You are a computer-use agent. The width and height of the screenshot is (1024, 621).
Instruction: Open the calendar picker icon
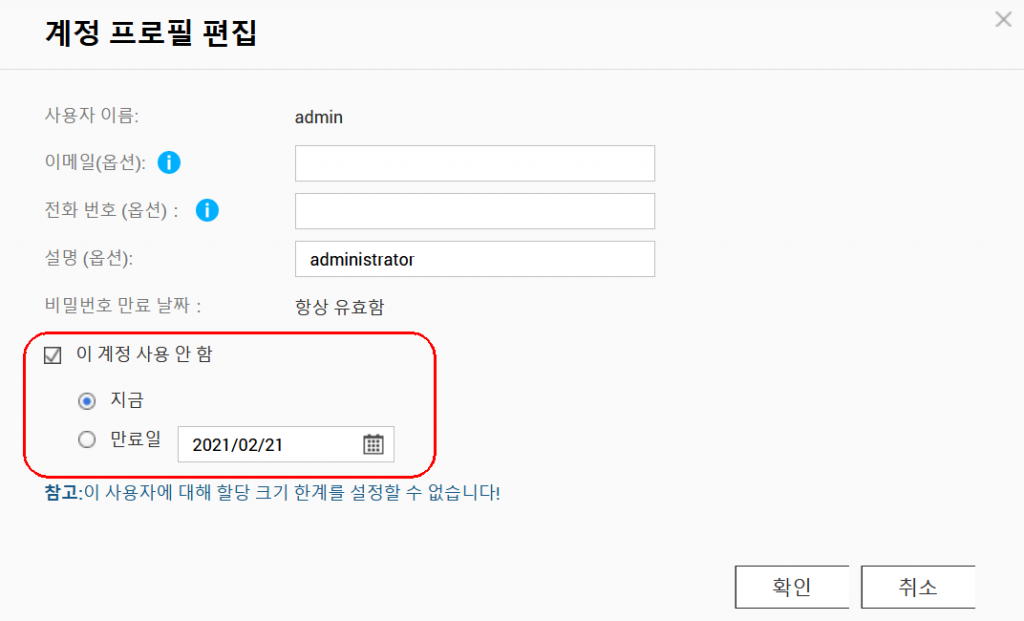[373, 444]
